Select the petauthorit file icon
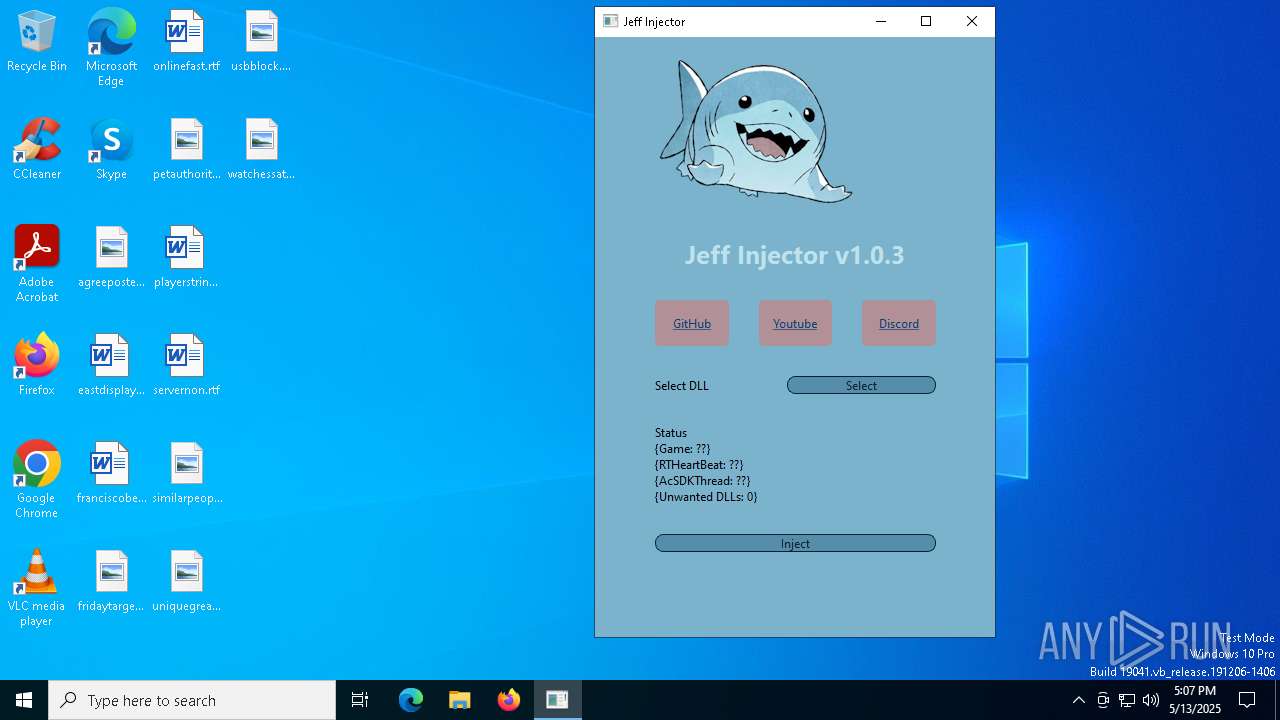The image size is (1280, 720). pos(186,149)
